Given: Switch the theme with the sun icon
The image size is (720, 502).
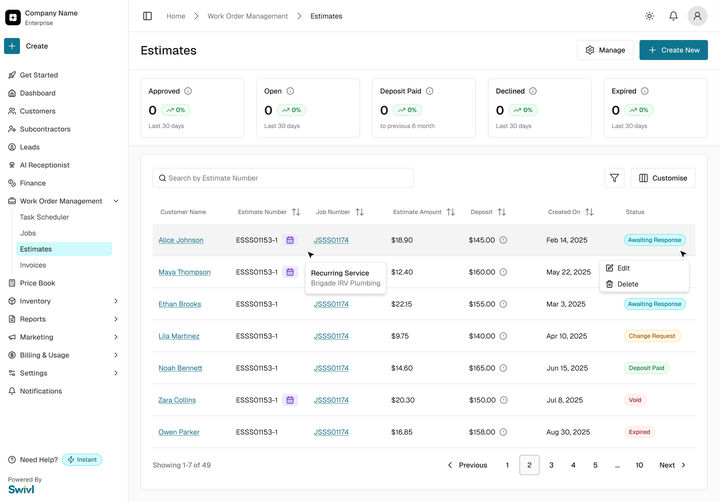Looking at the screenshot, I should pos(649,16).
